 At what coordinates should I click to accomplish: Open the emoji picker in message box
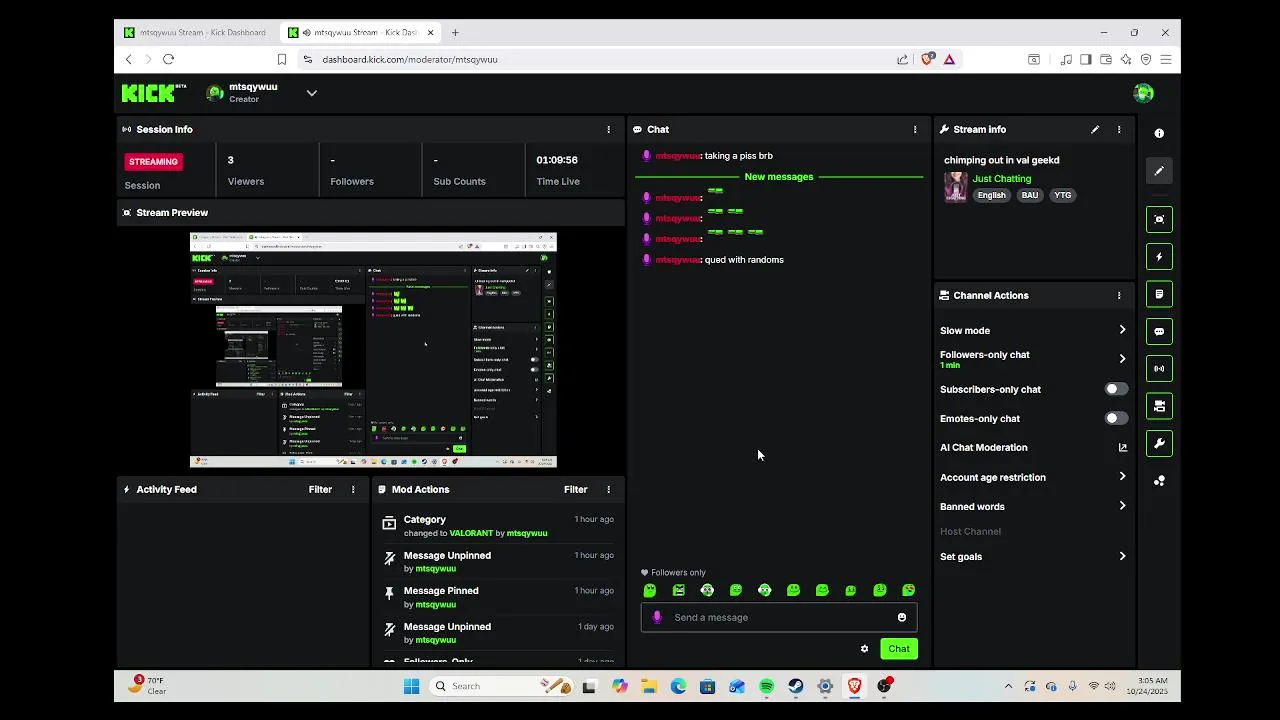pos(902,617)
